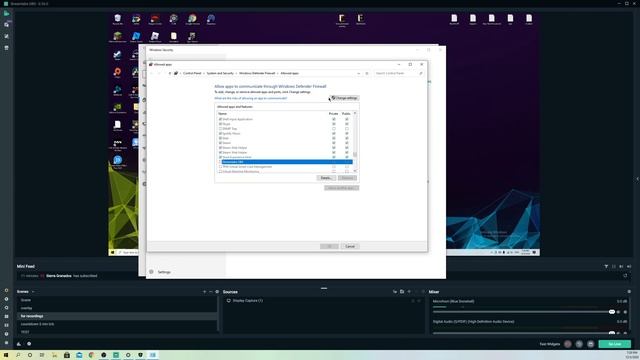The height and width of the screenshot is (360, 640).
Task: Remove selected scene with the minus icon
Action: click(211, 291)
